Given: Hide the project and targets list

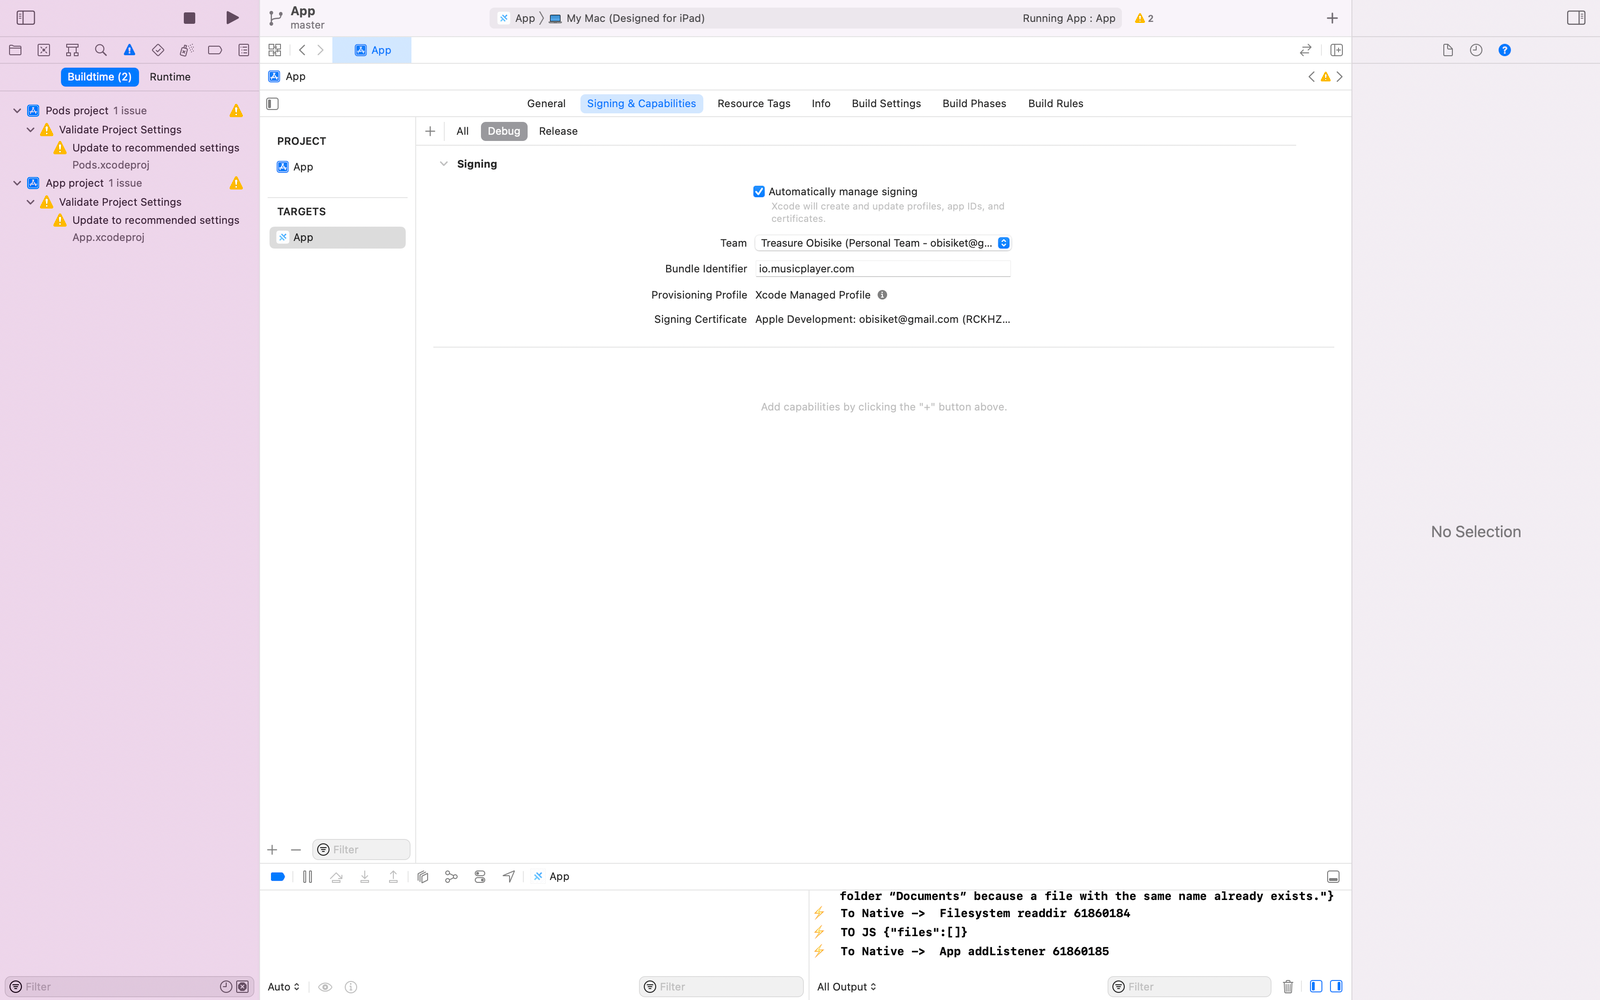Looking at the screenshot, I should 273,104.
